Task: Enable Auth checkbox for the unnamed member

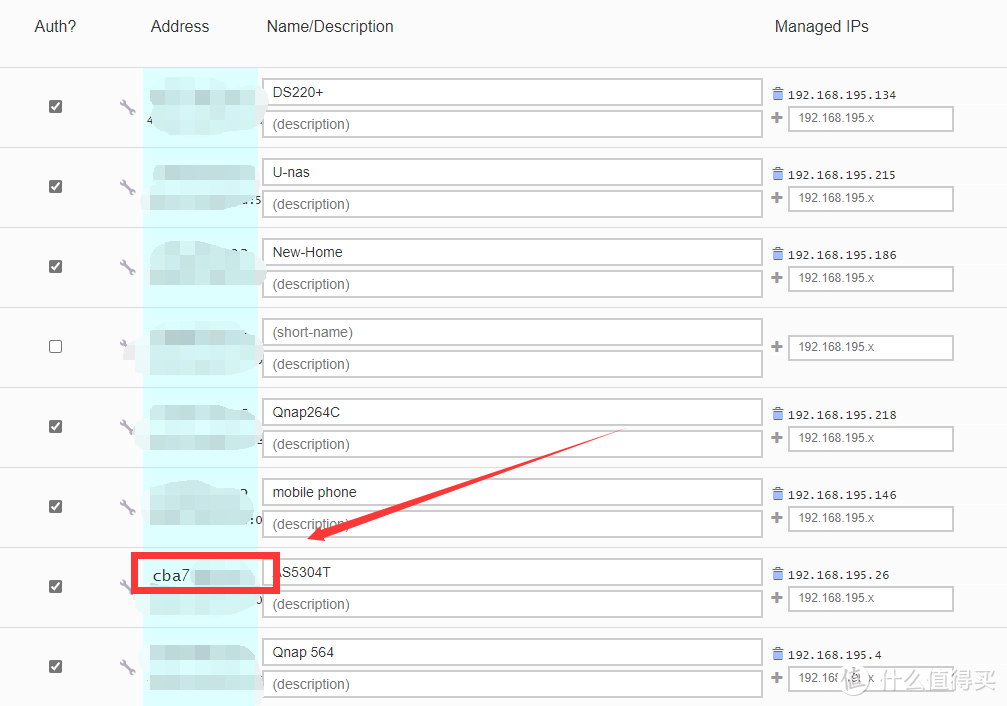Action: coord(56,347)
